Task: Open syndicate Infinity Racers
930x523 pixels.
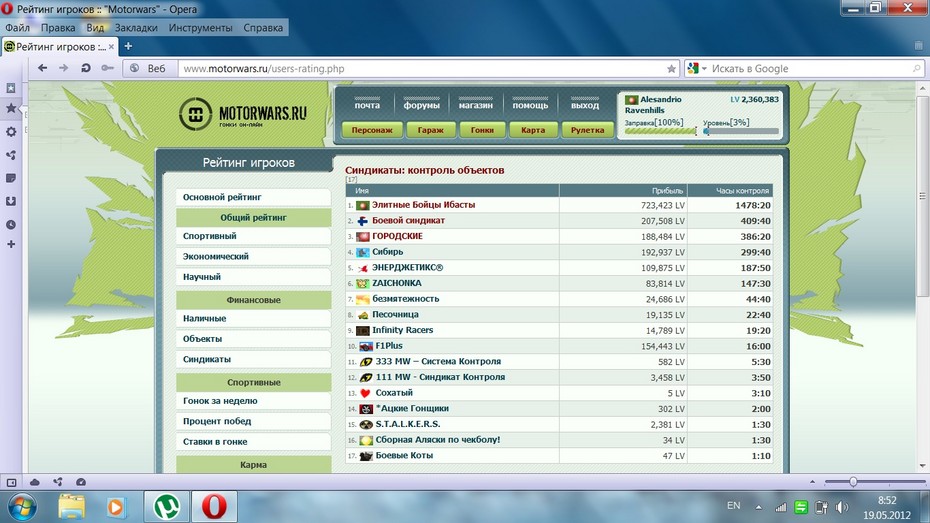Action: coord(402,330)
